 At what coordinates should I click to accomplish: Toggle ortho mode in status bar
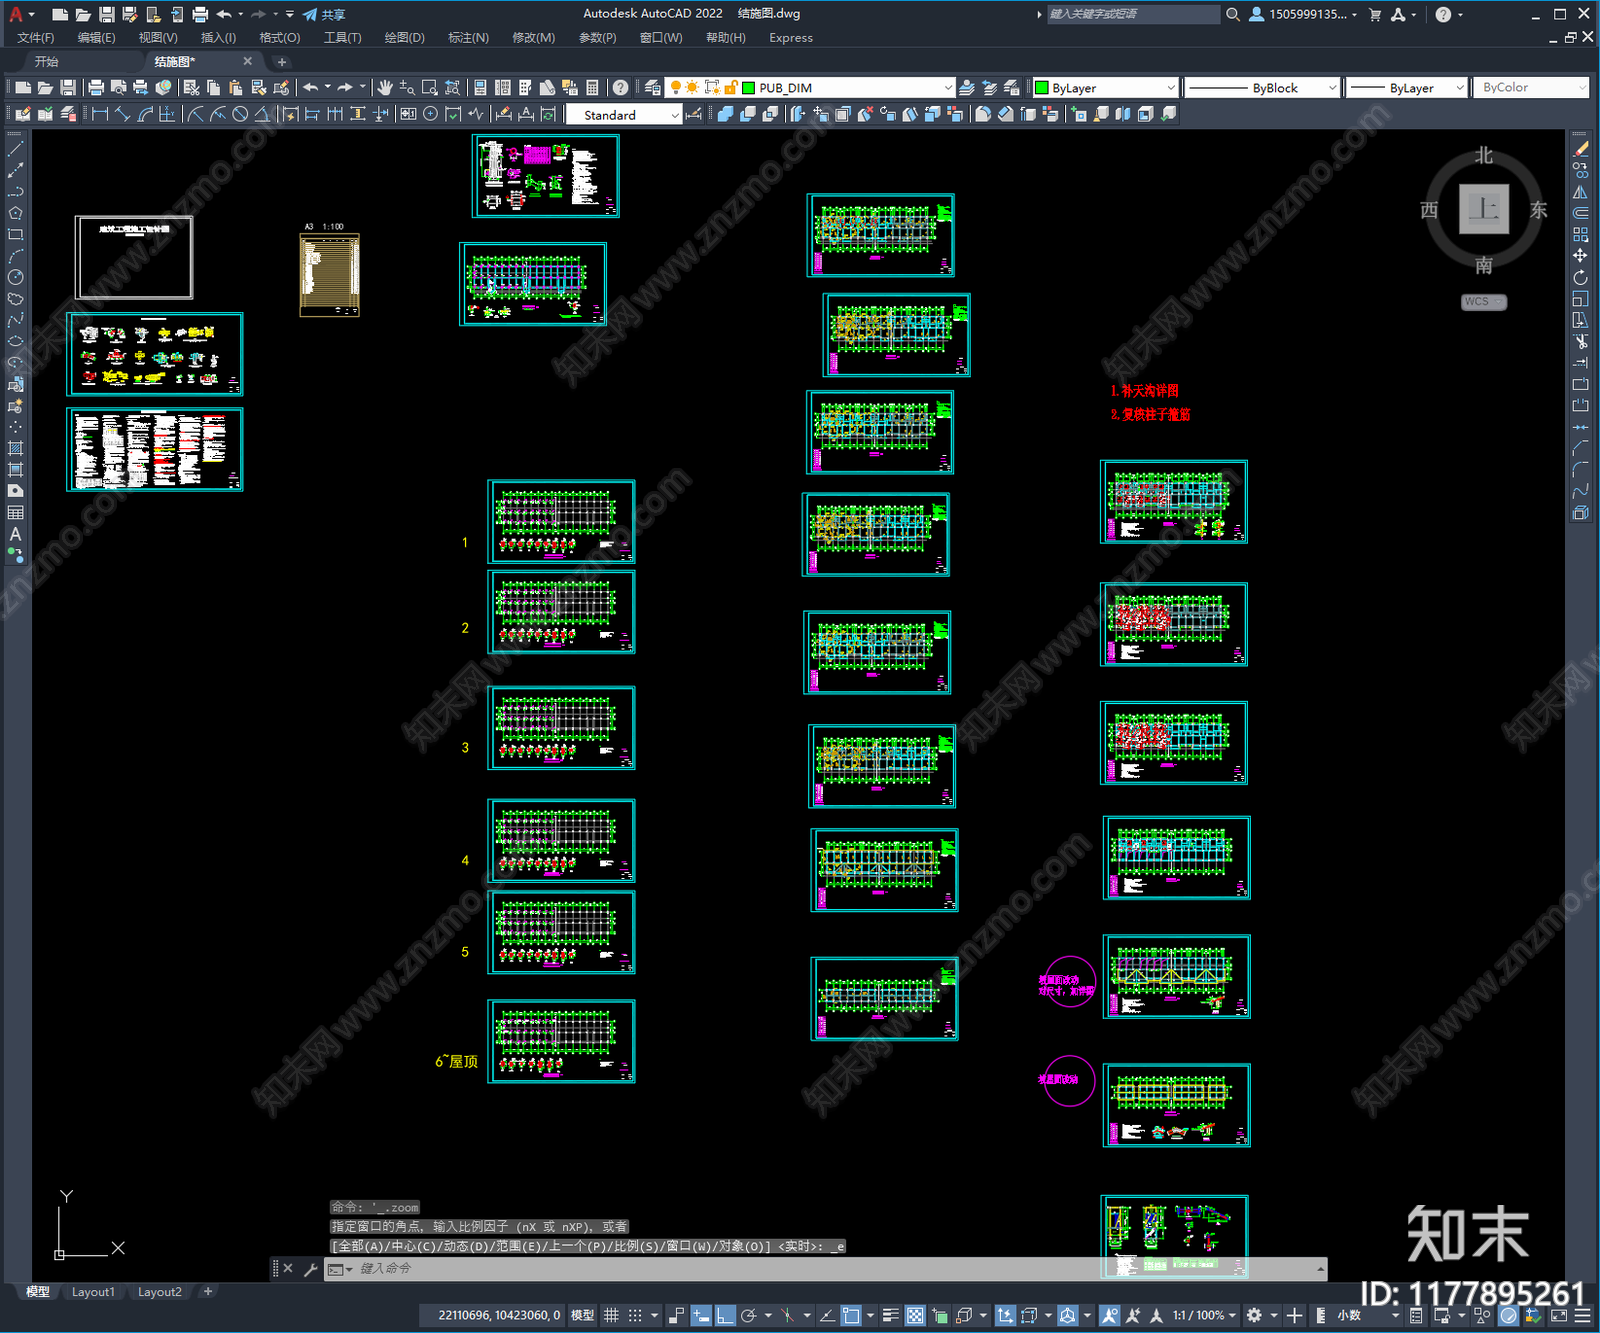click(x=725, y=1315)
